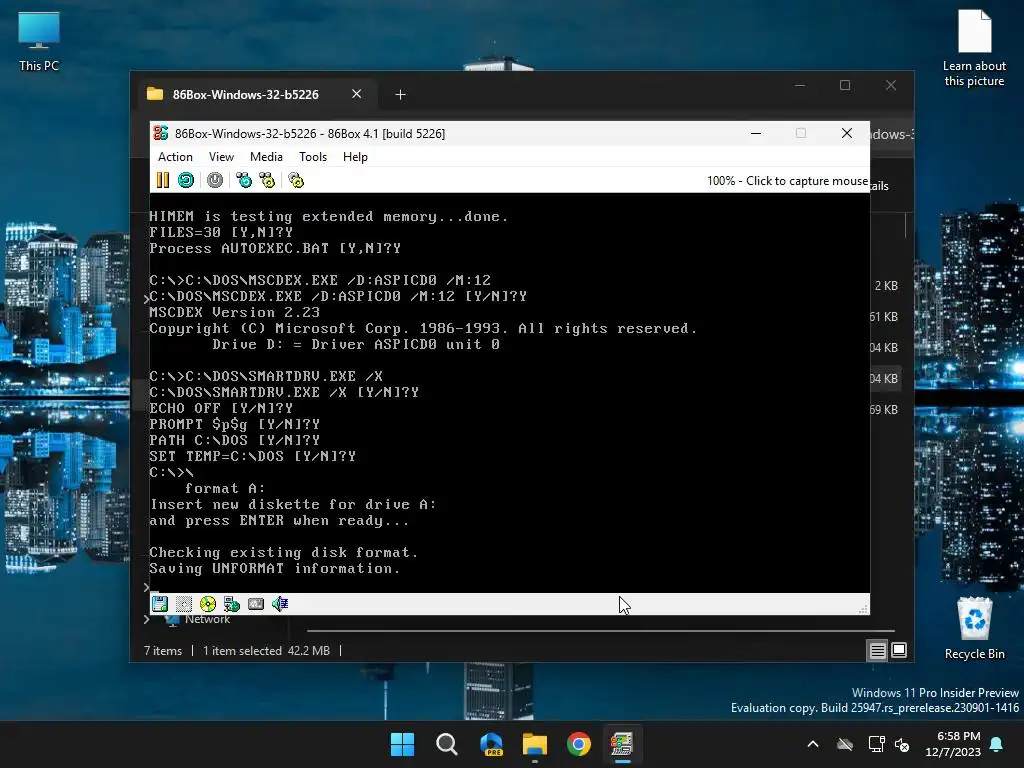
Task: Switch Explorer to large thumbnails view
Action: click(x=899, y=650)
